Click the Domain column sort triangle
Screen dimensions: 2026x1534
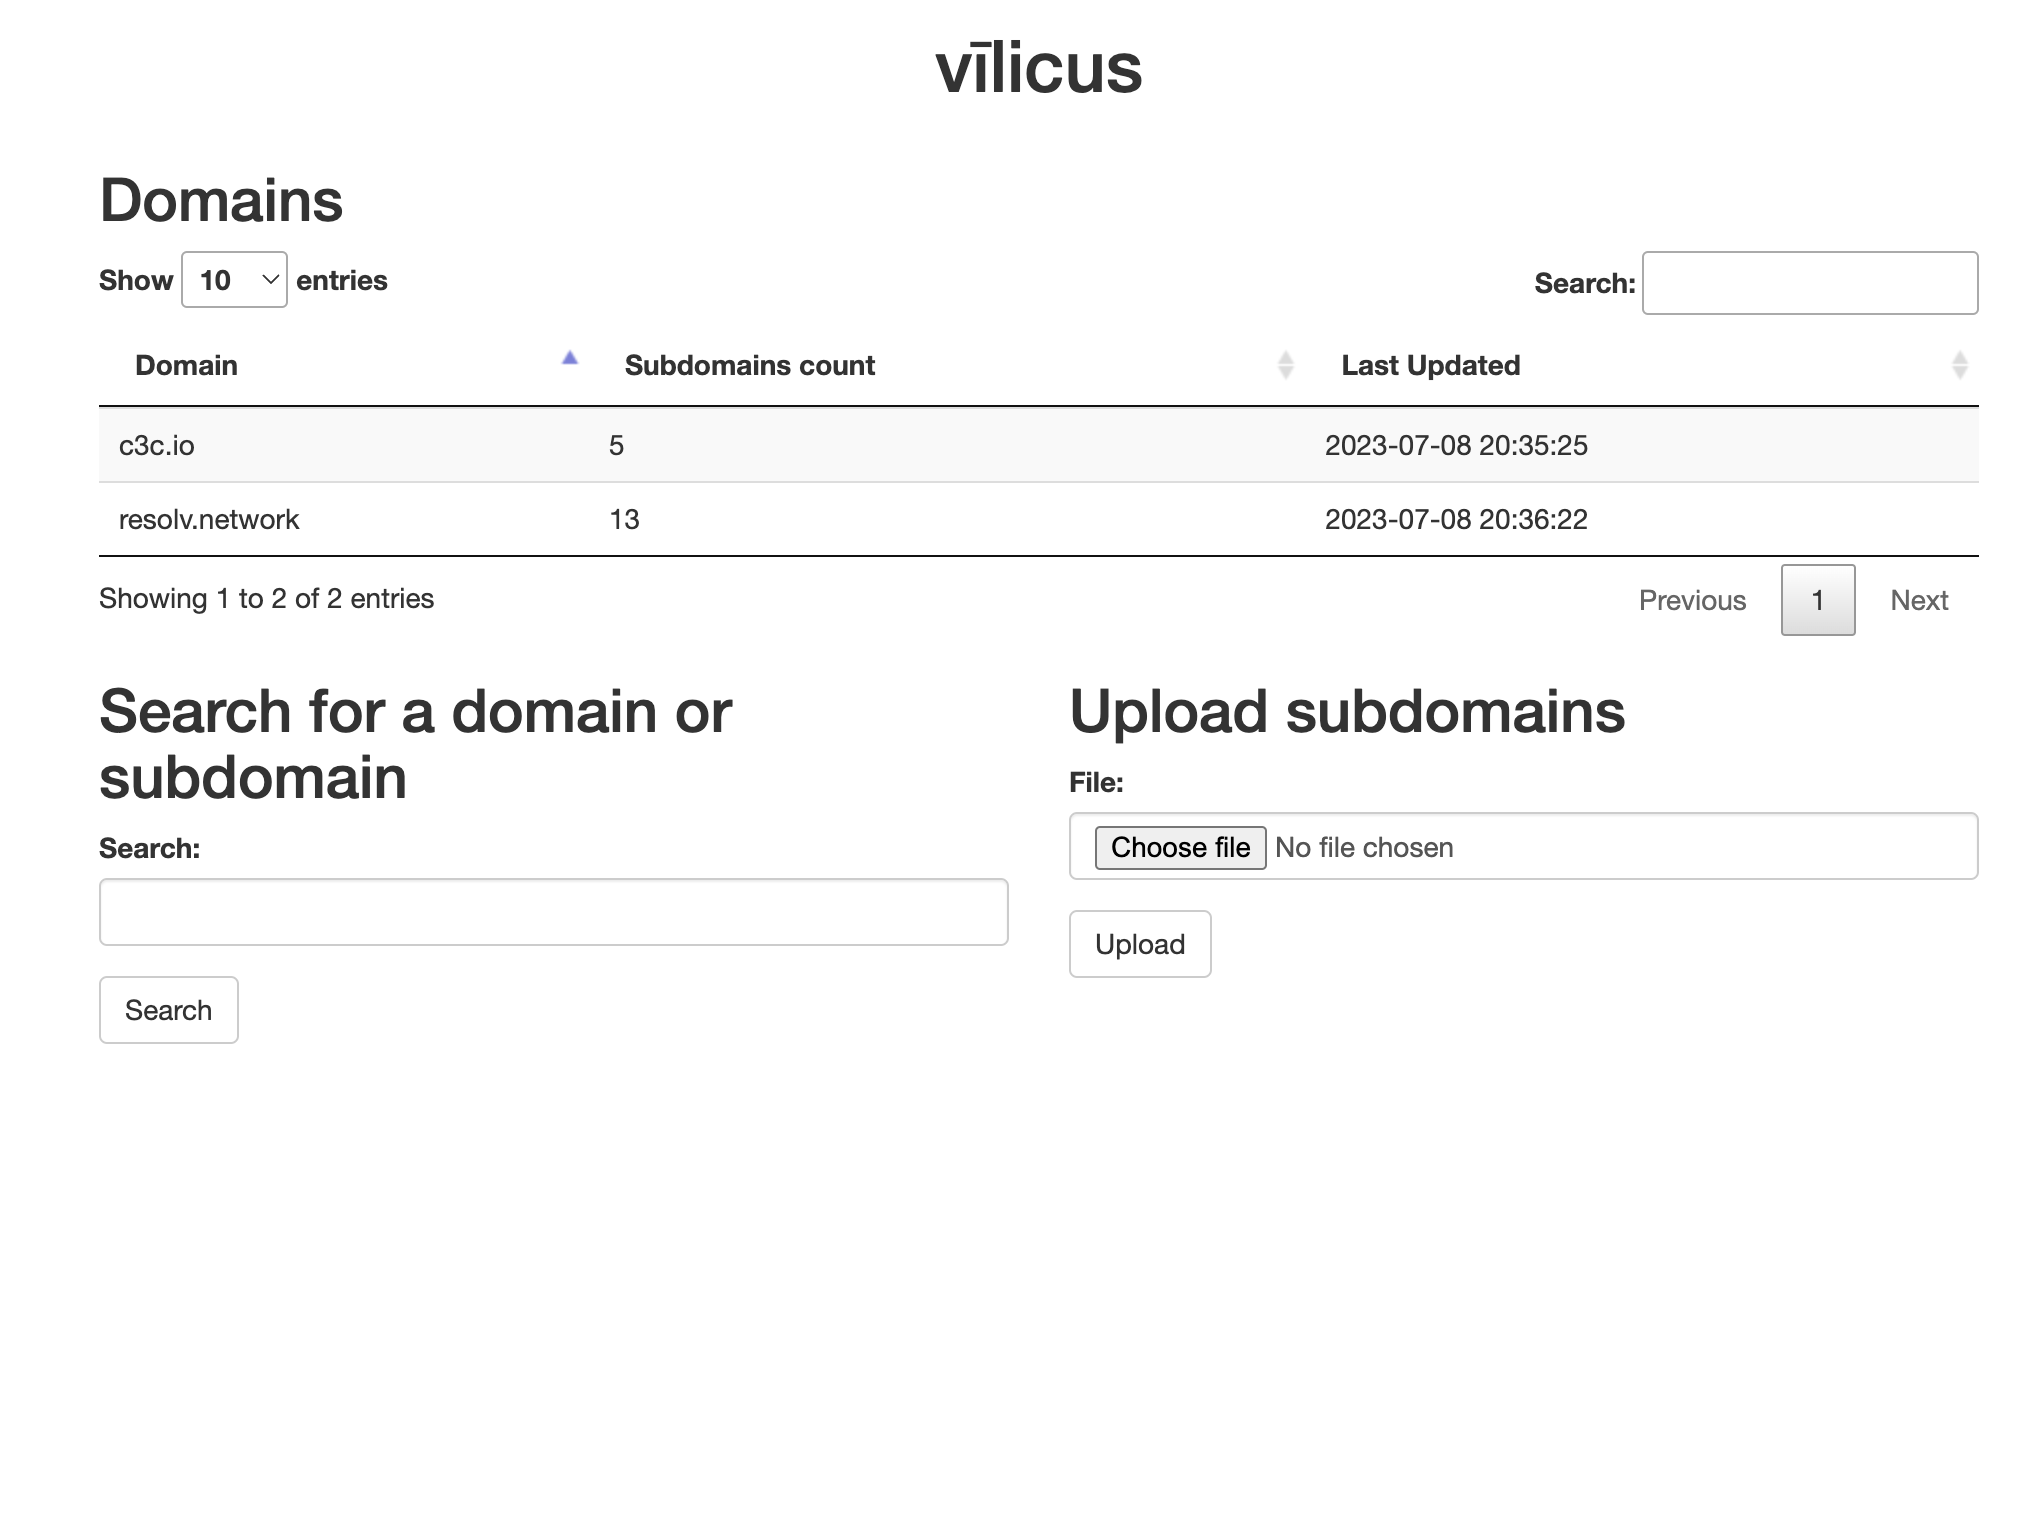(569, 360)
